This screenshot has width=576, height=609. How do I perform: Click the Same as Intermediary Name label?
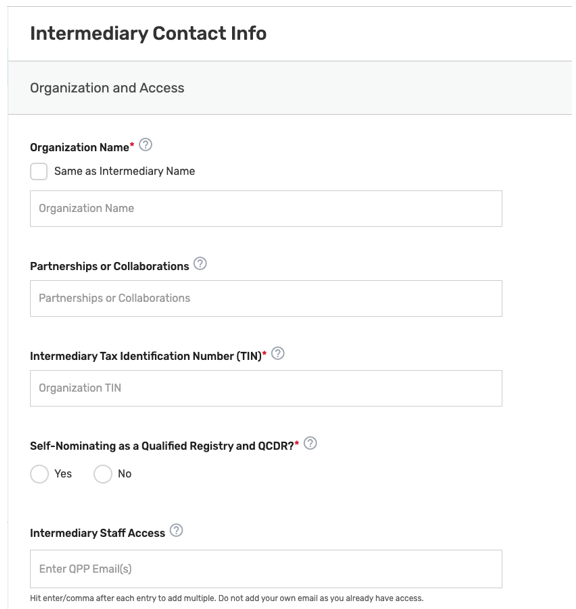125,171
